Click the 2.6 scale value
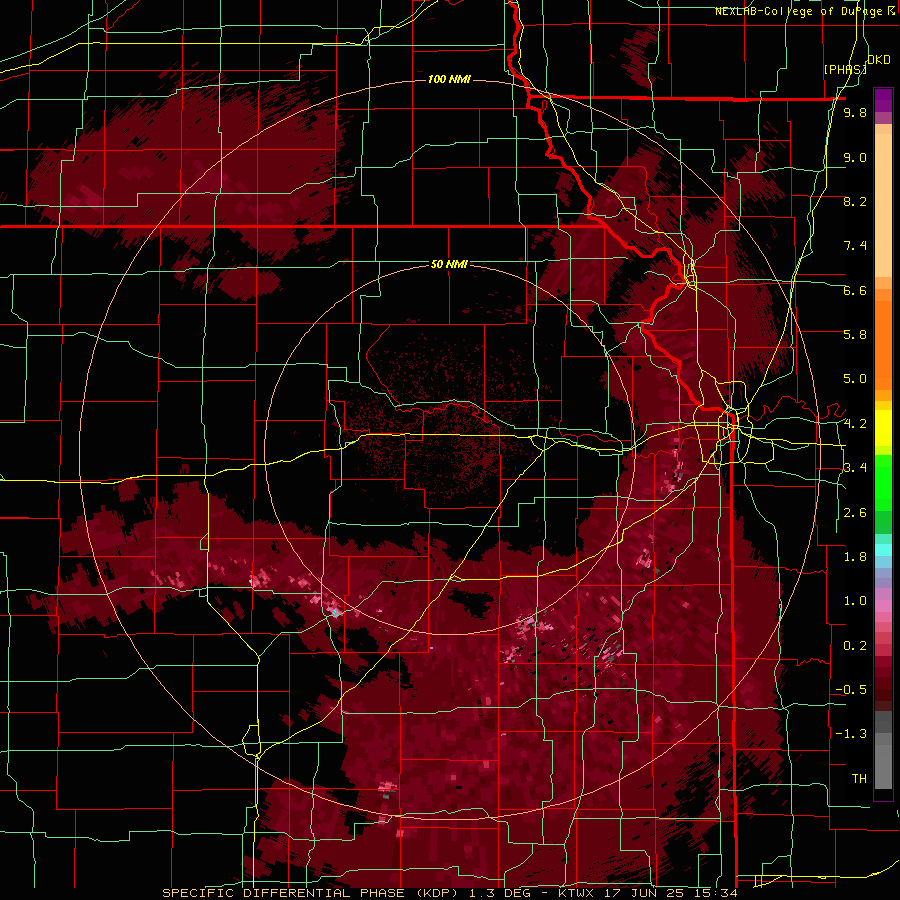Image resolution: width=900 pixels, height=900 pixels. (855, 513)
